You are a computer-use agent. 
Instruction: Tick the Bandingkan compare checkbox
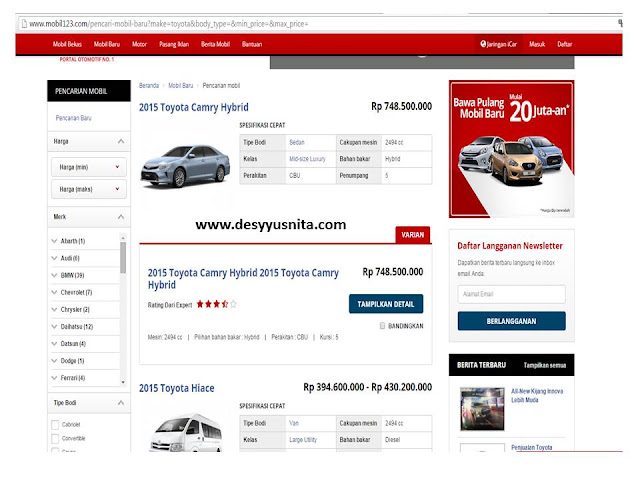click(382, 326)
